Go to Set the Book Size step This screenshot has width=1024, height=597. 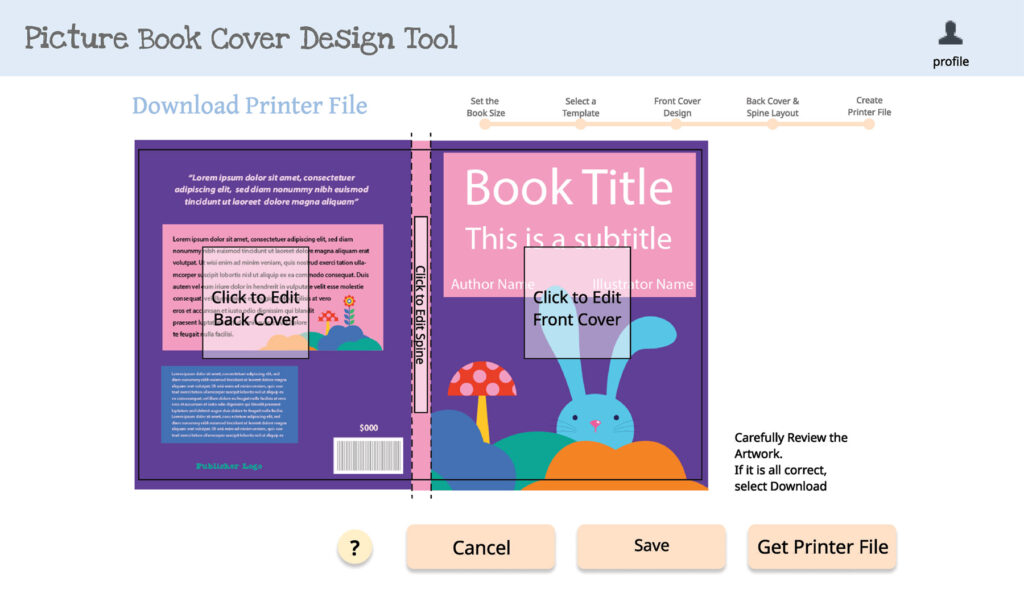pos(485,112)
